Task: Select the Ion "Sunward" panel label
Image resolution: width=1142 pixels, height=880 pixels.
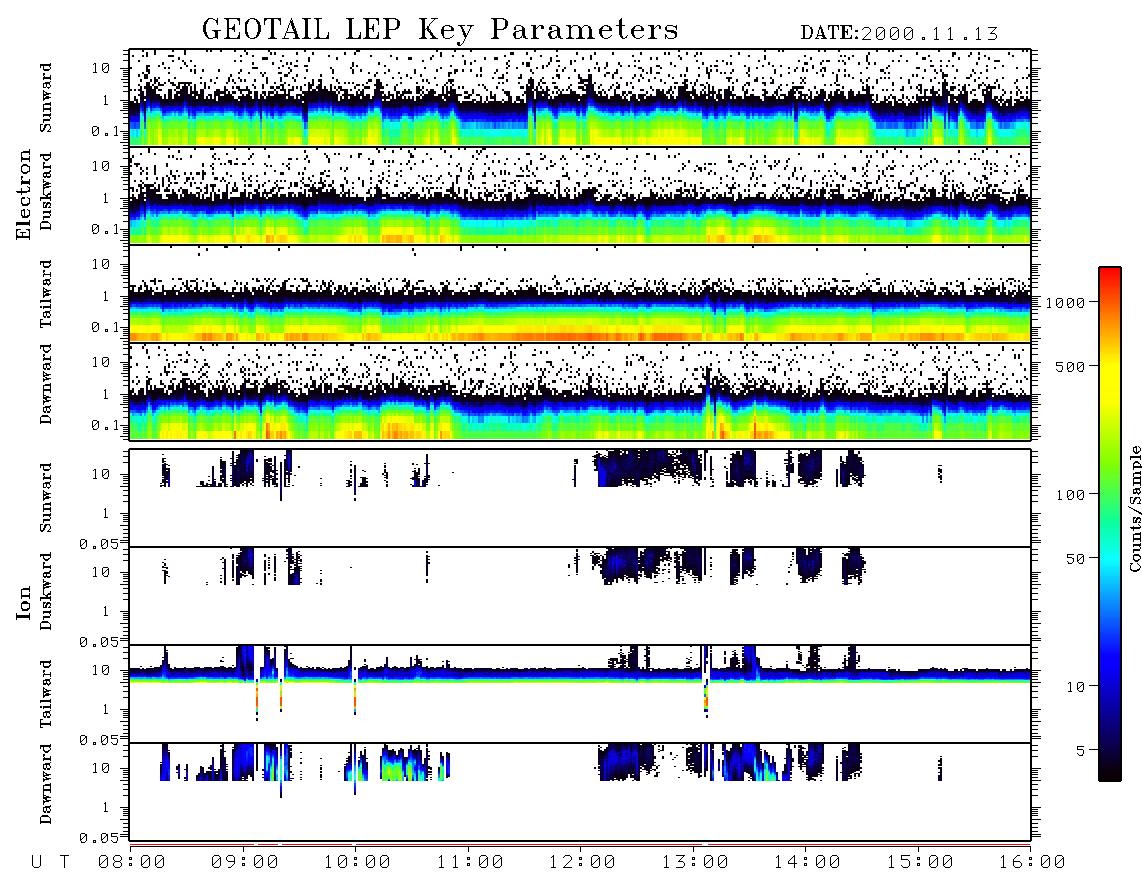Action: (x=46, y=498)
